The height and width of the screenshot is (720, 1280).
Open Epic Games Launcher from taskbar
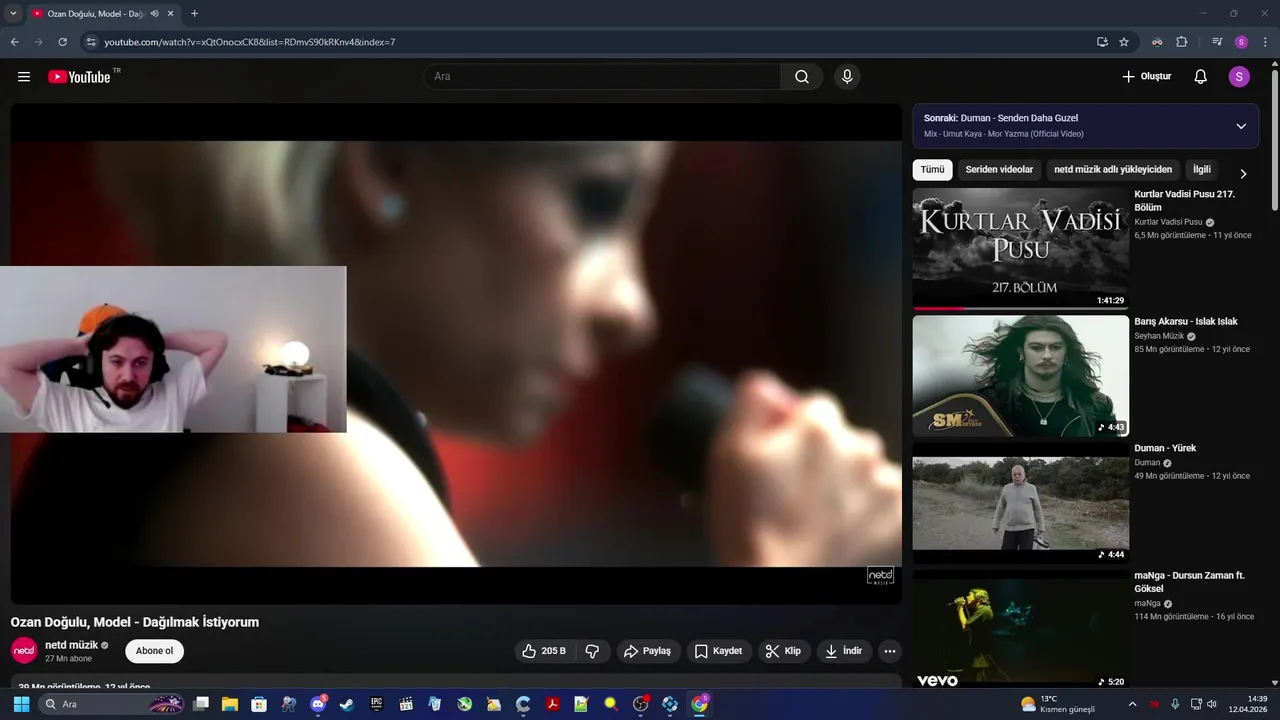tap(376, 704)
